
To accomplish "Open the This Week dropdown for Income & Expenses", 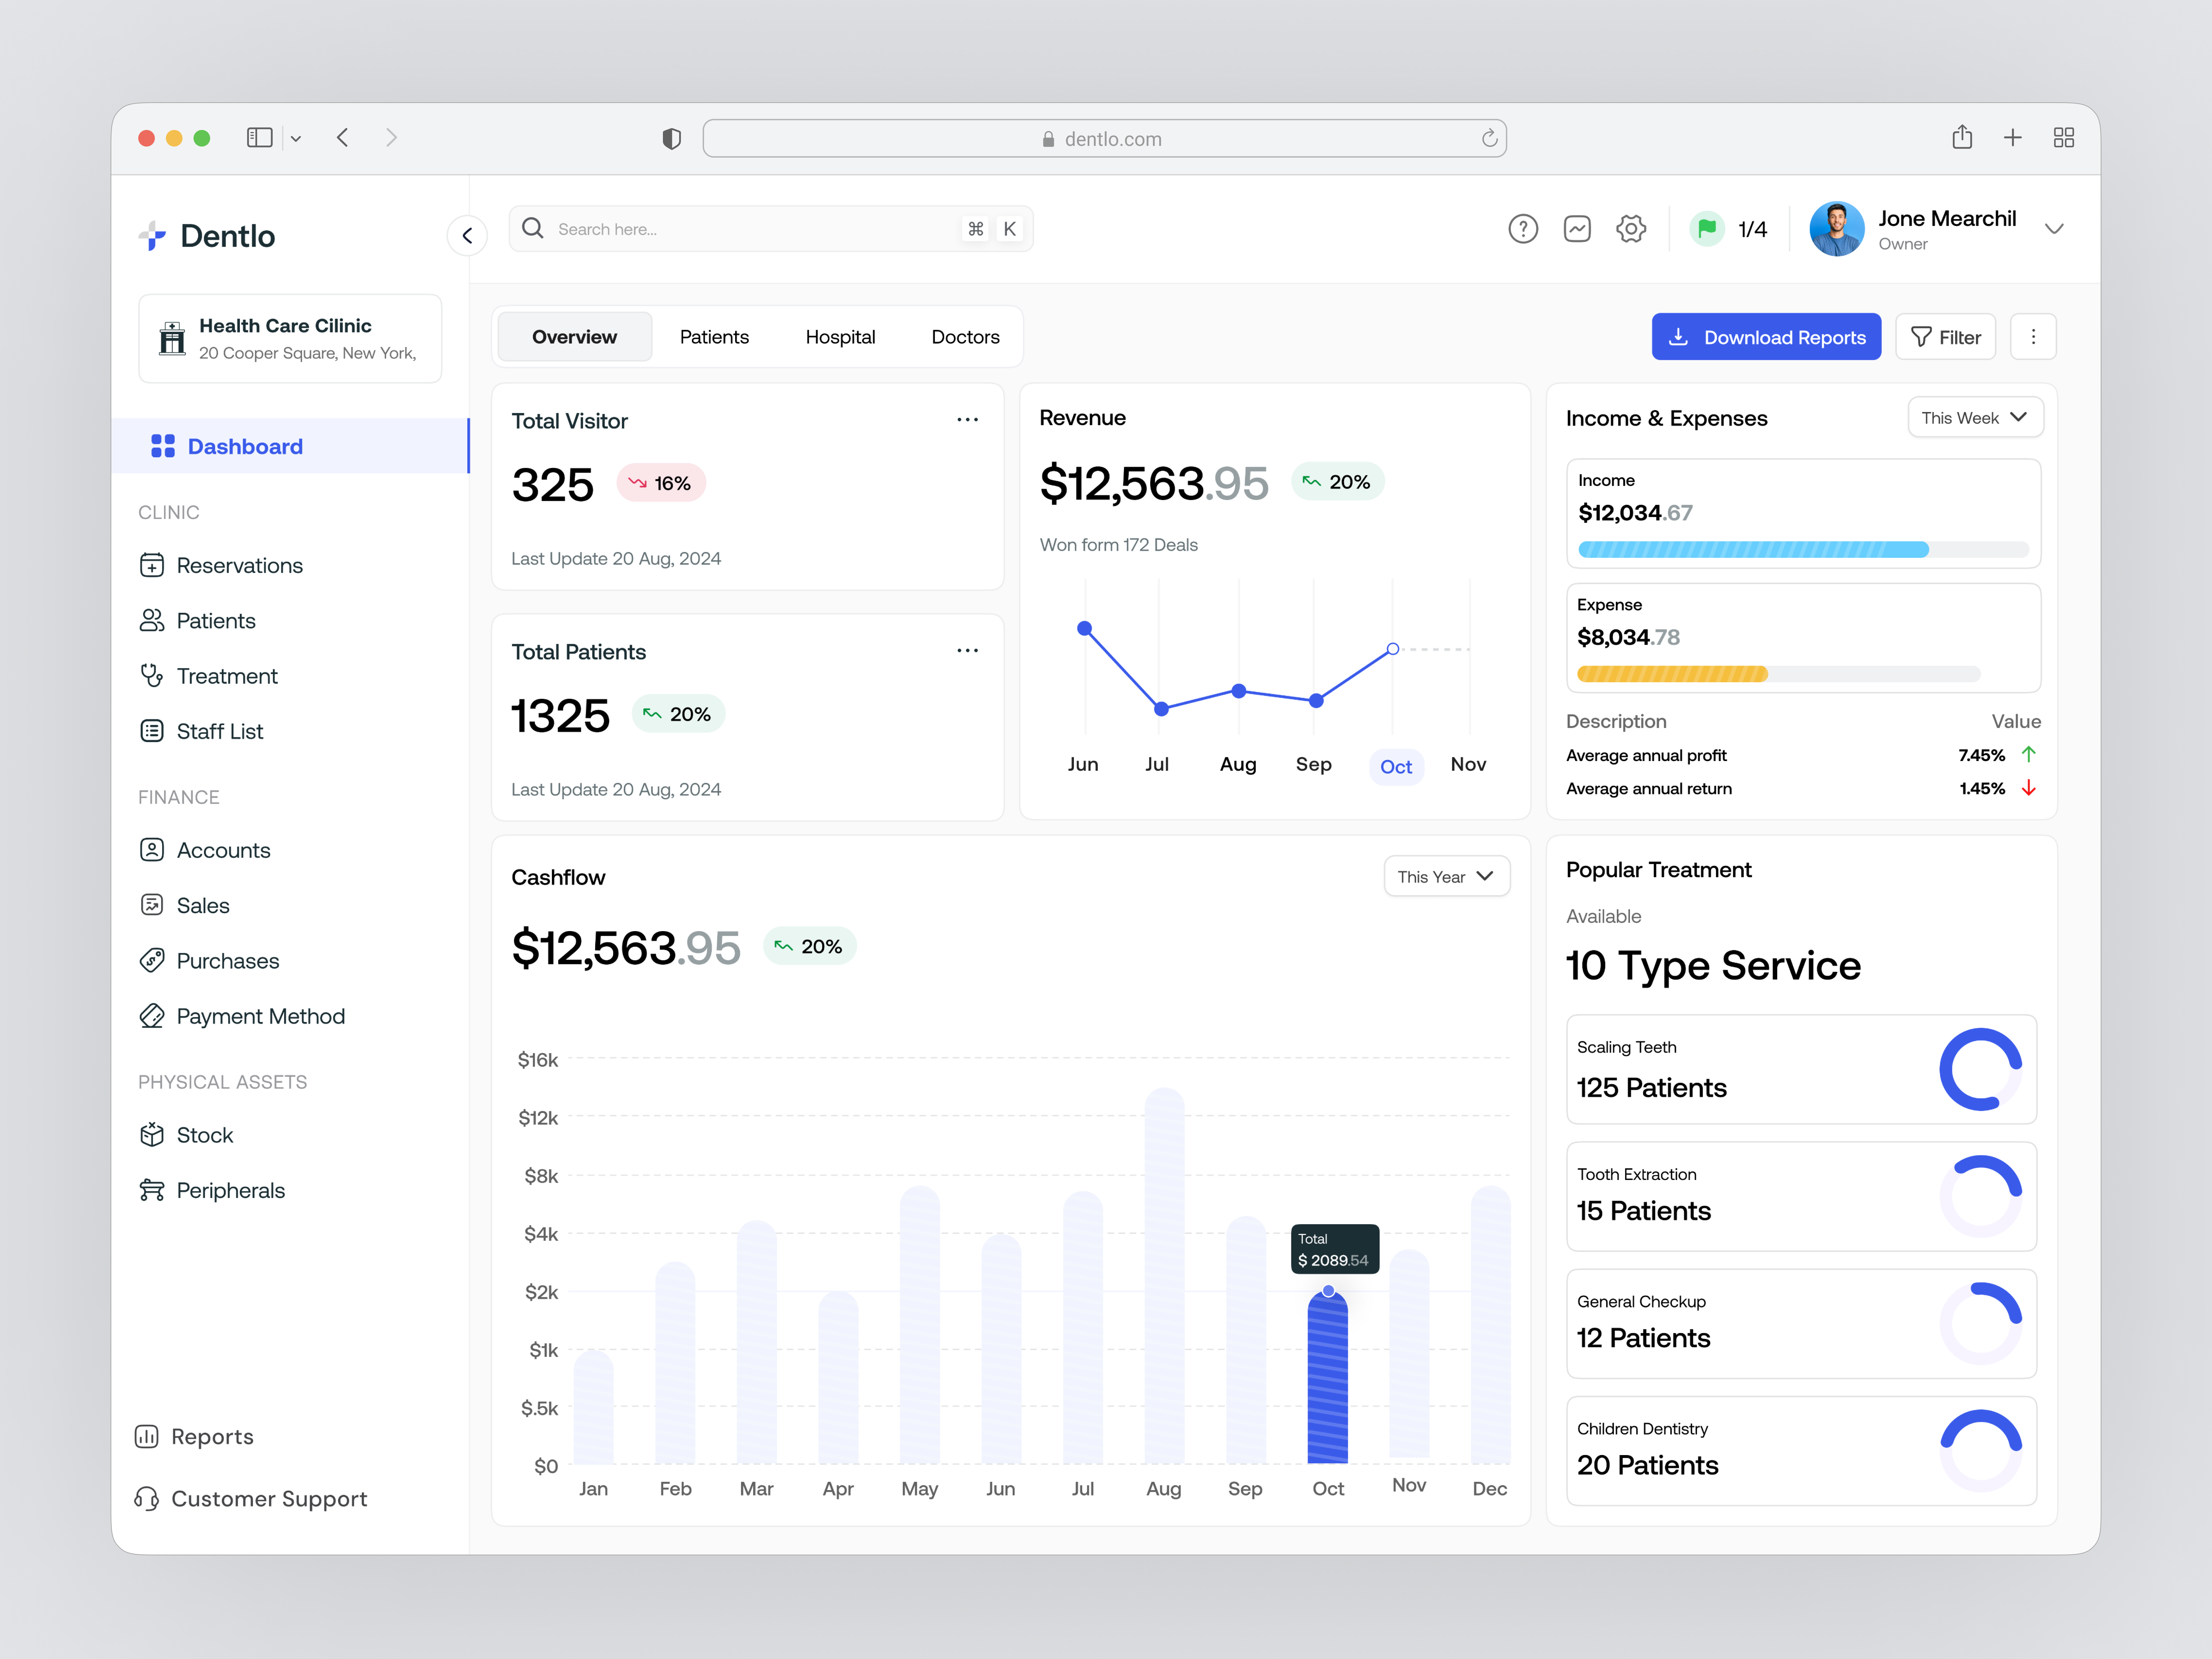I will [x=1975, y=417].
